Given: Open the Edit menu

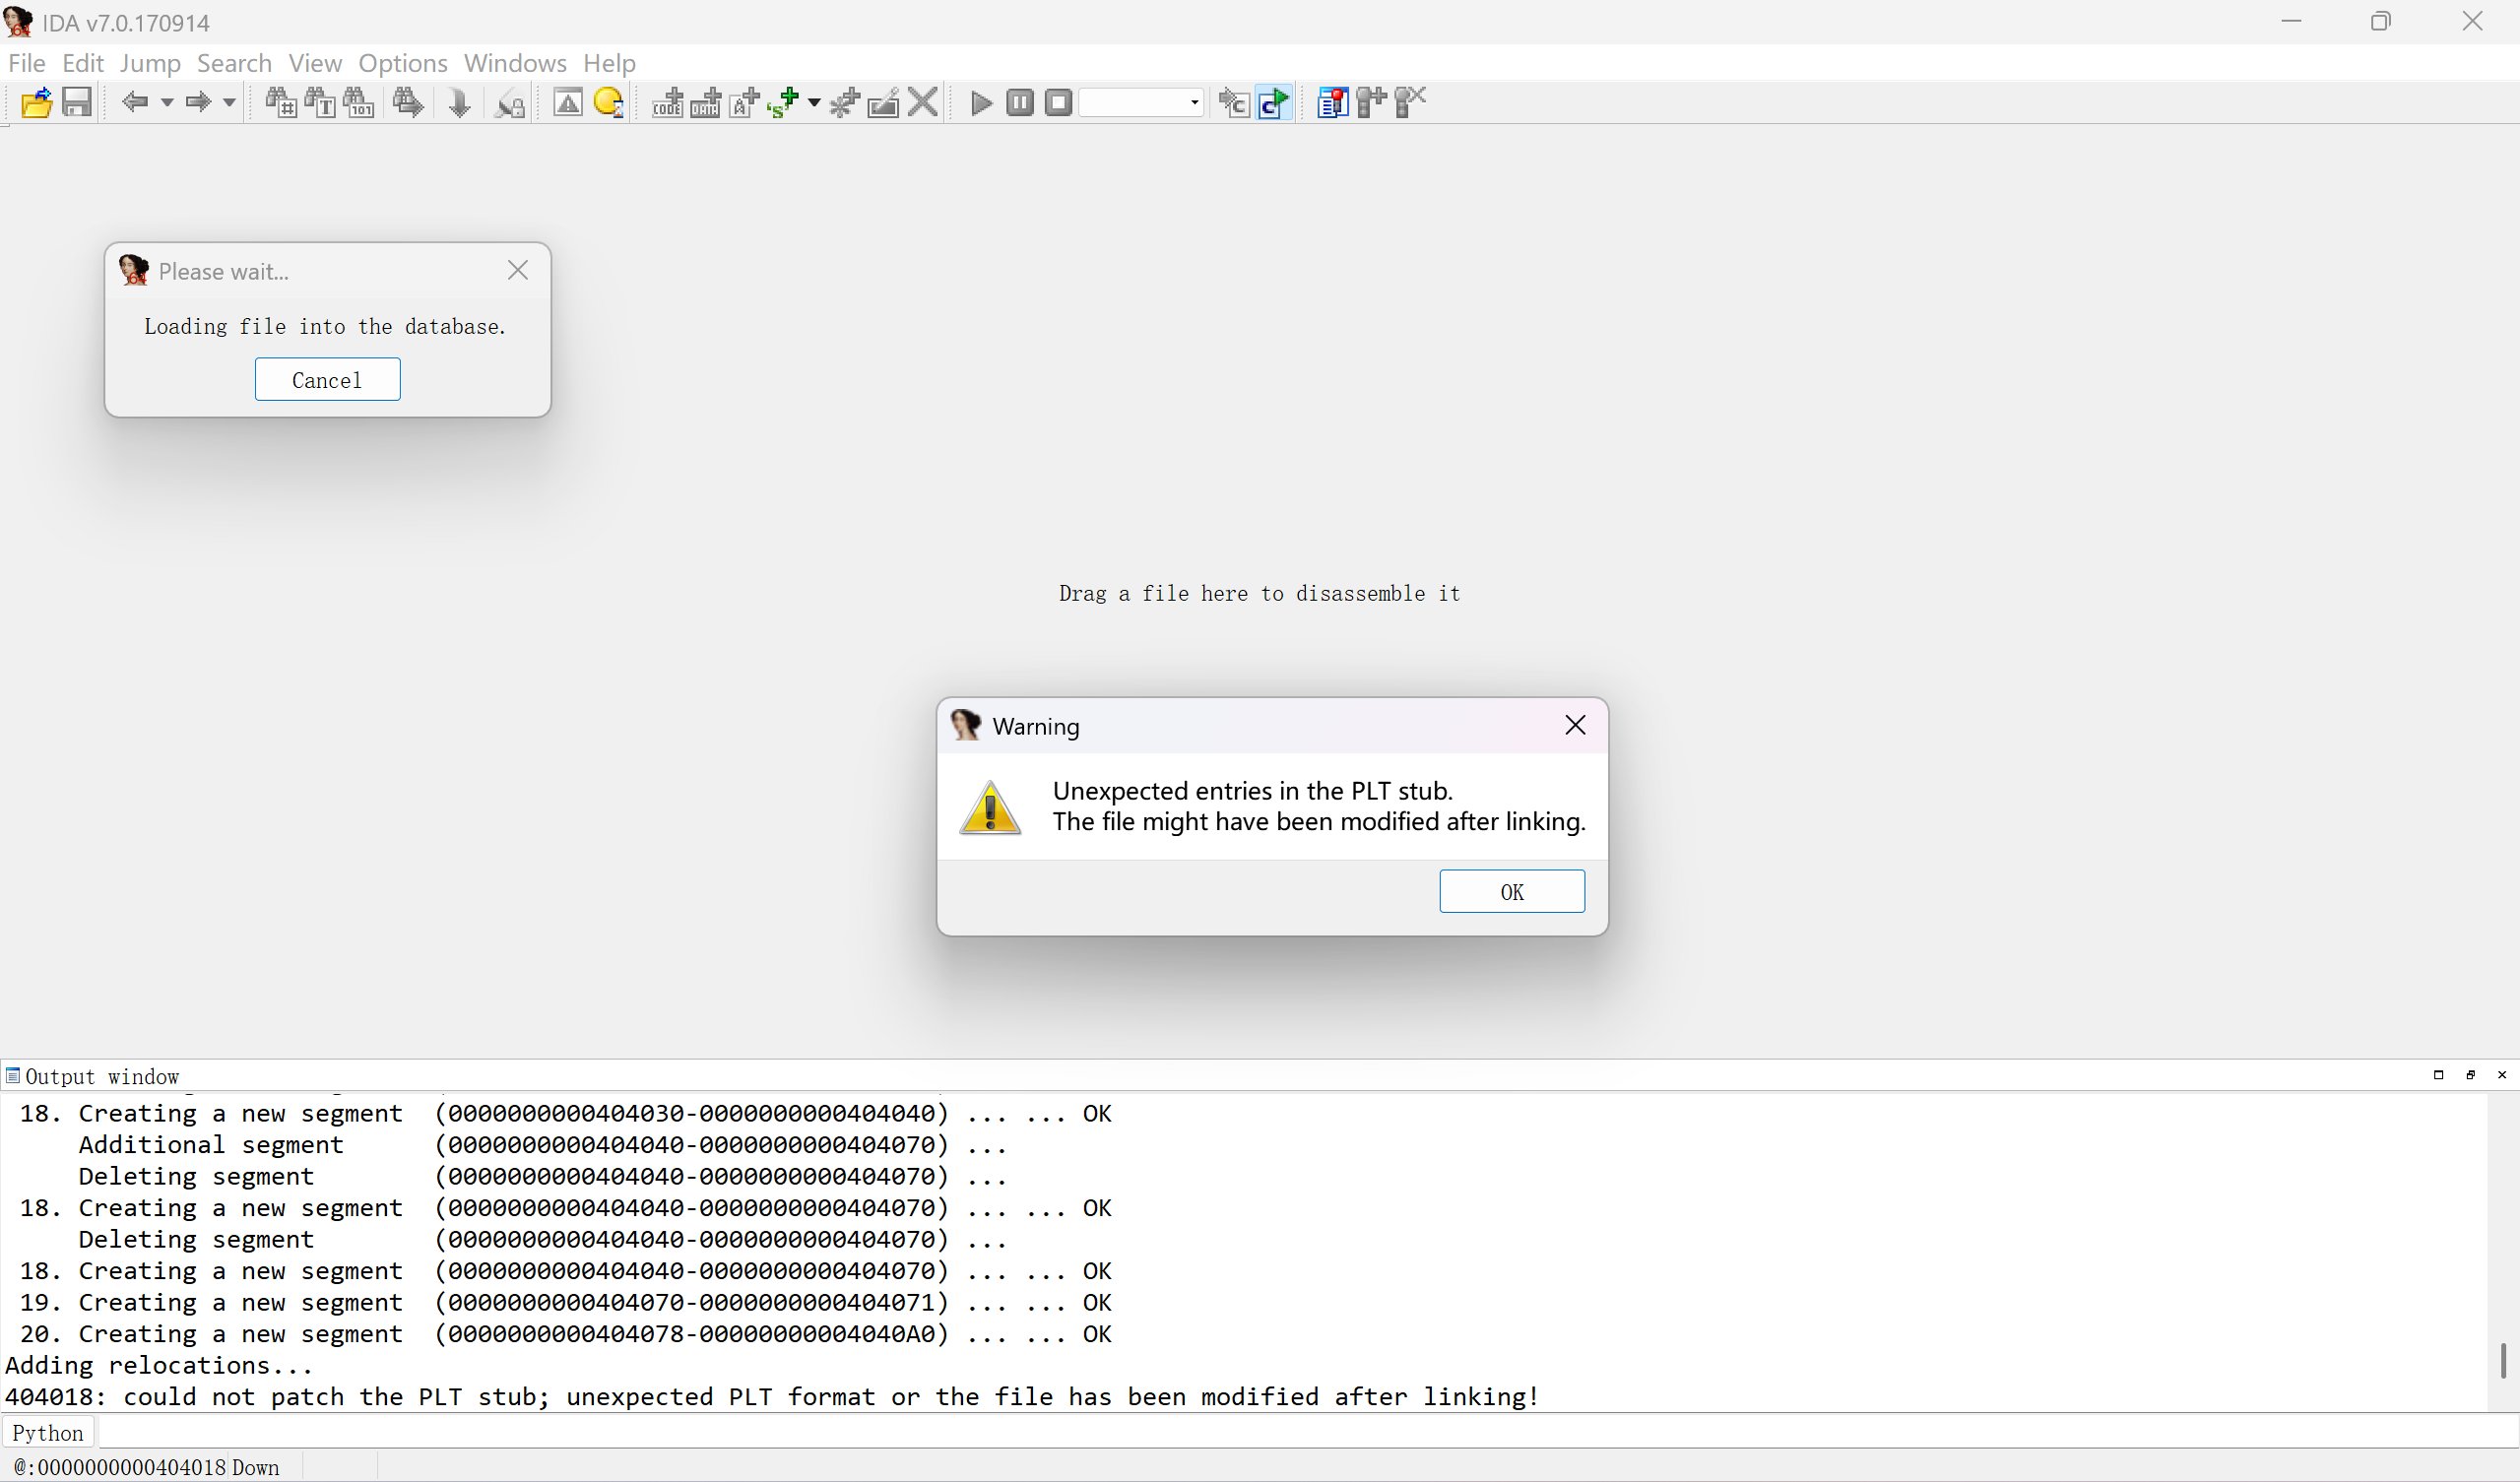Looking at the screenshot, I should click(83, 63).
